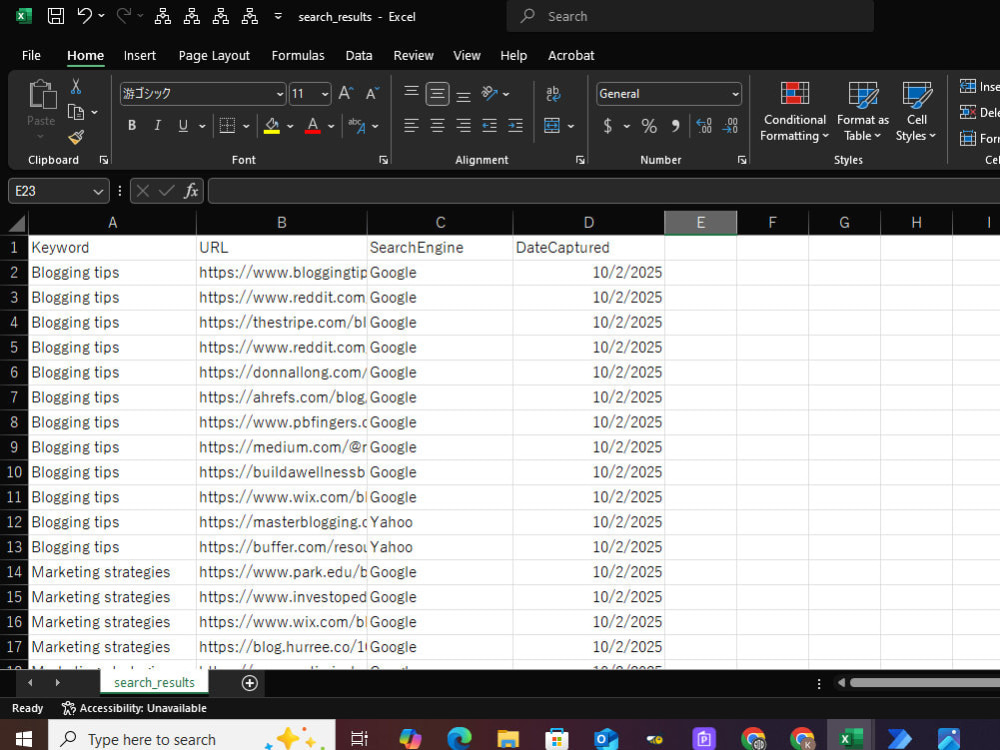Toggle Italic formatting
Viewport: 1000px width, 750px height.
[x=158, y=126]
